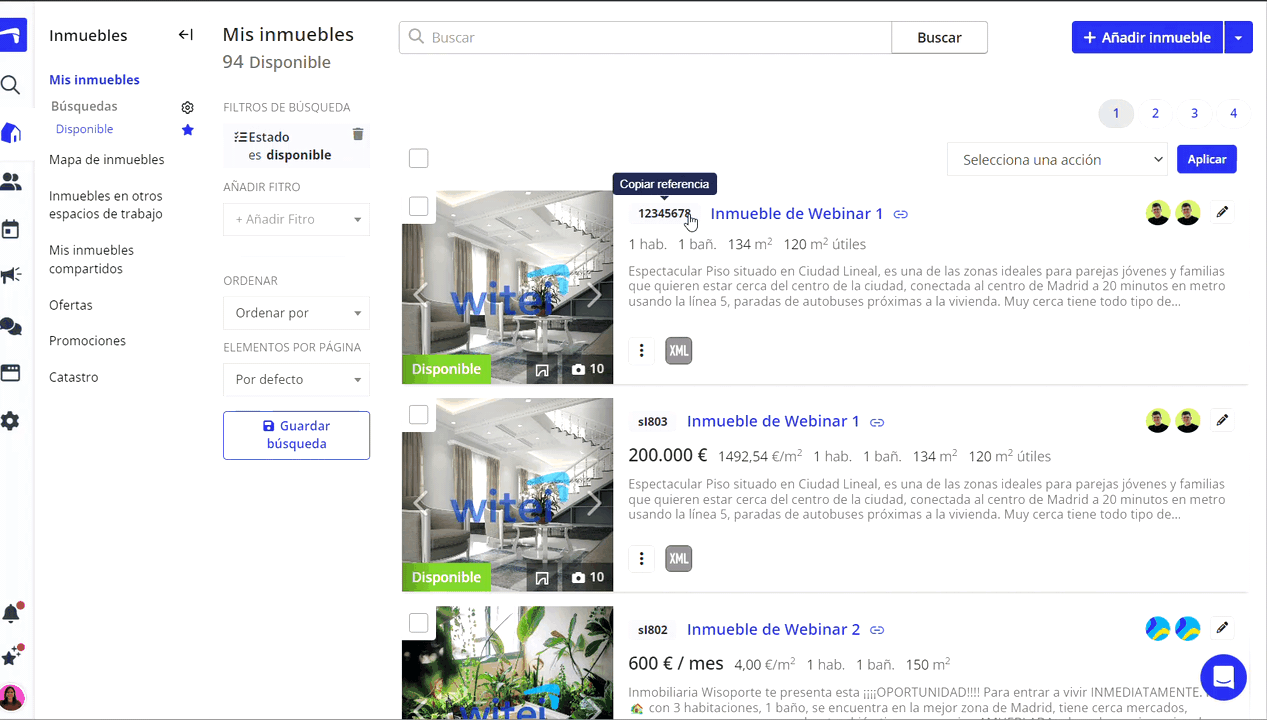Viewport: 1267px width, 720px height.
Task: Go to Mapa de inmuebles
Action: click(106, 160)
